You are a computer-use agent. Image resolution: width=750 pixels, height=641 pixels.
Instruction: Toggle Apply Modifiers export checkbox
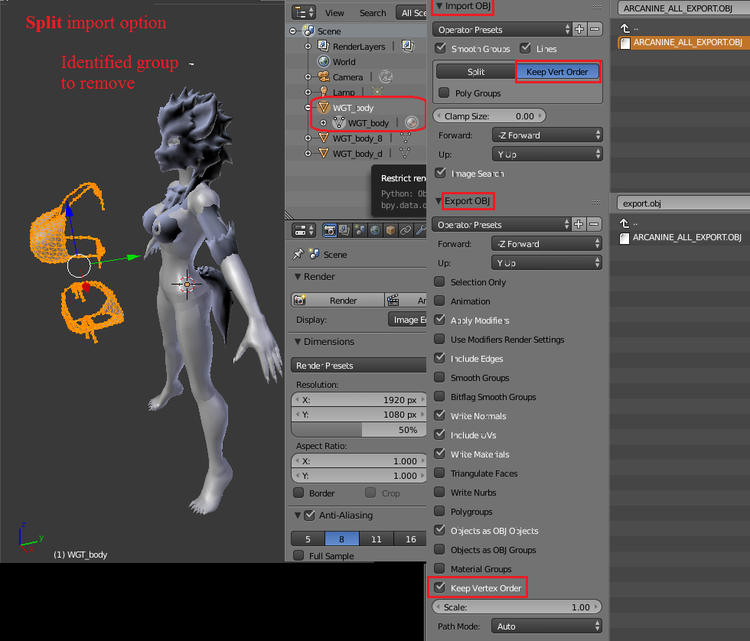coord(440,320)
